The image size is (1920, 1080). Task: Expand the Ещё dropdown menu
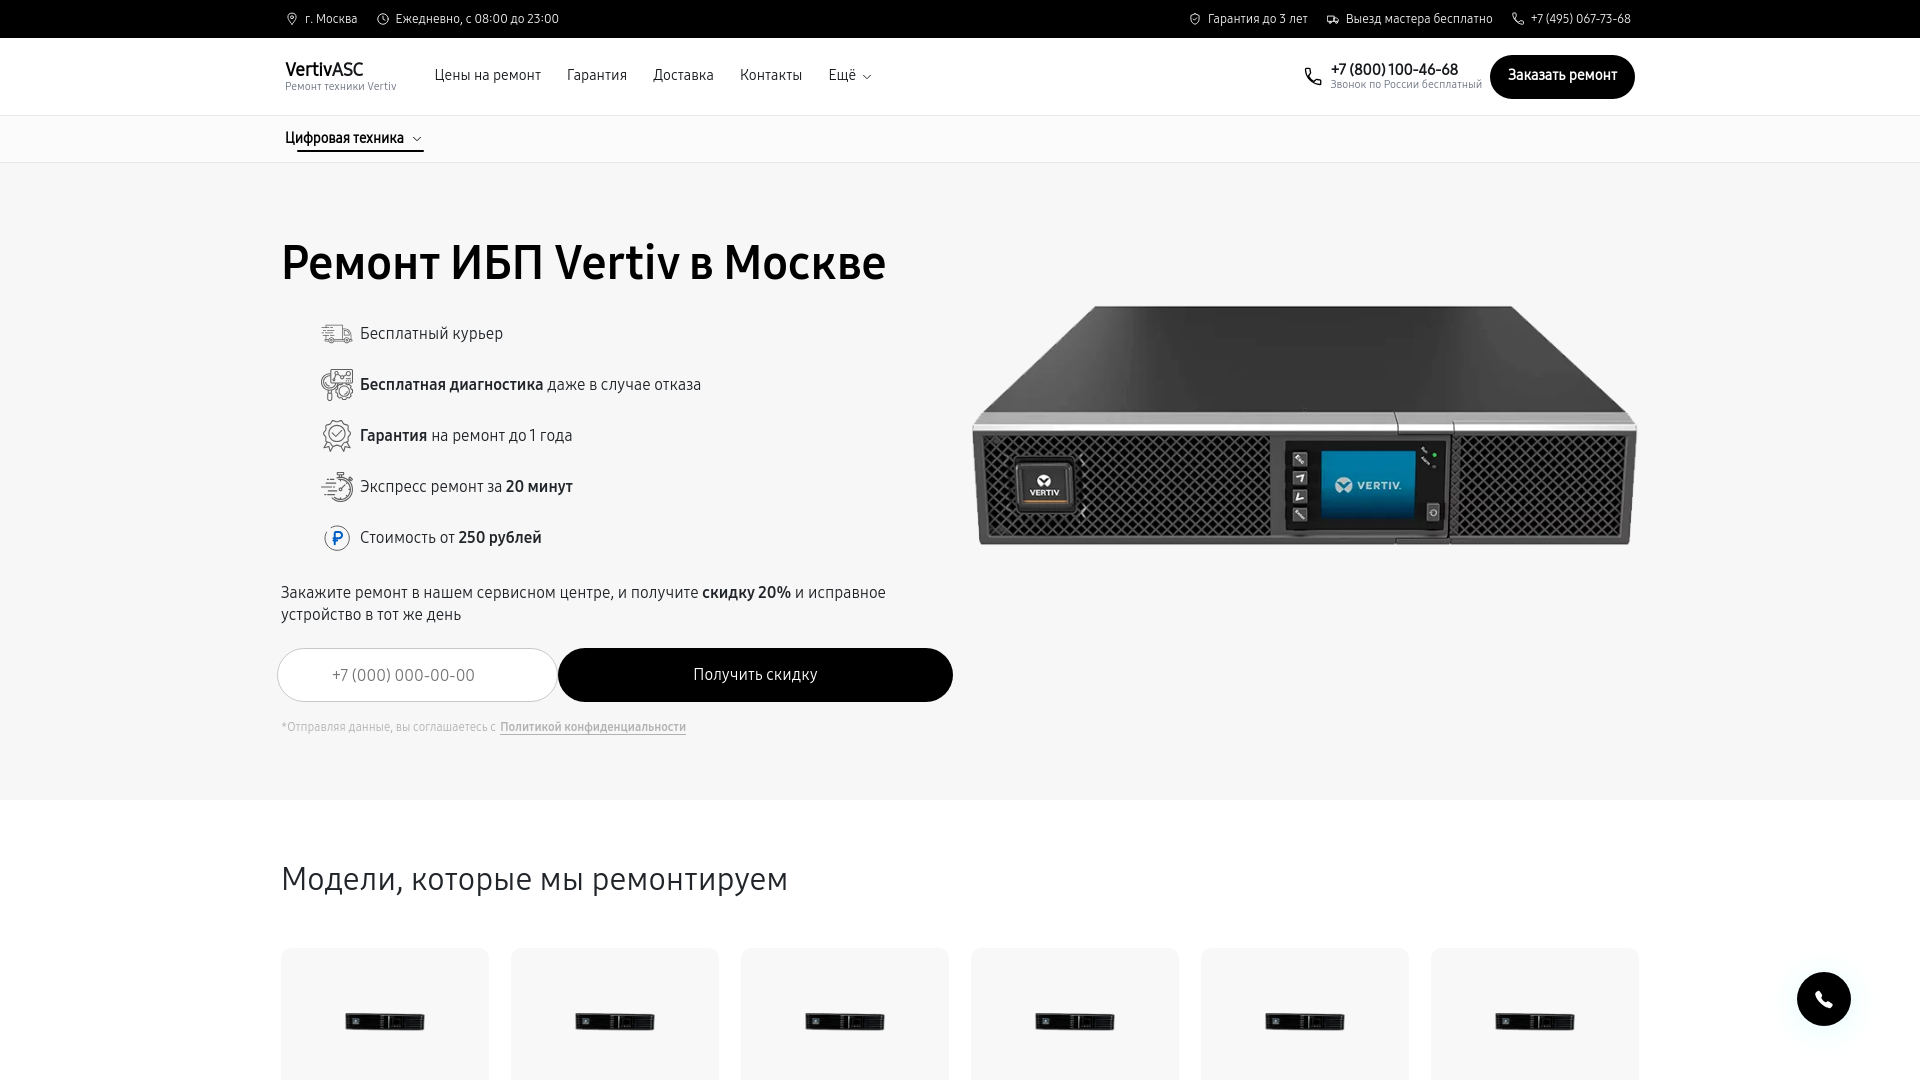(850, 76)
